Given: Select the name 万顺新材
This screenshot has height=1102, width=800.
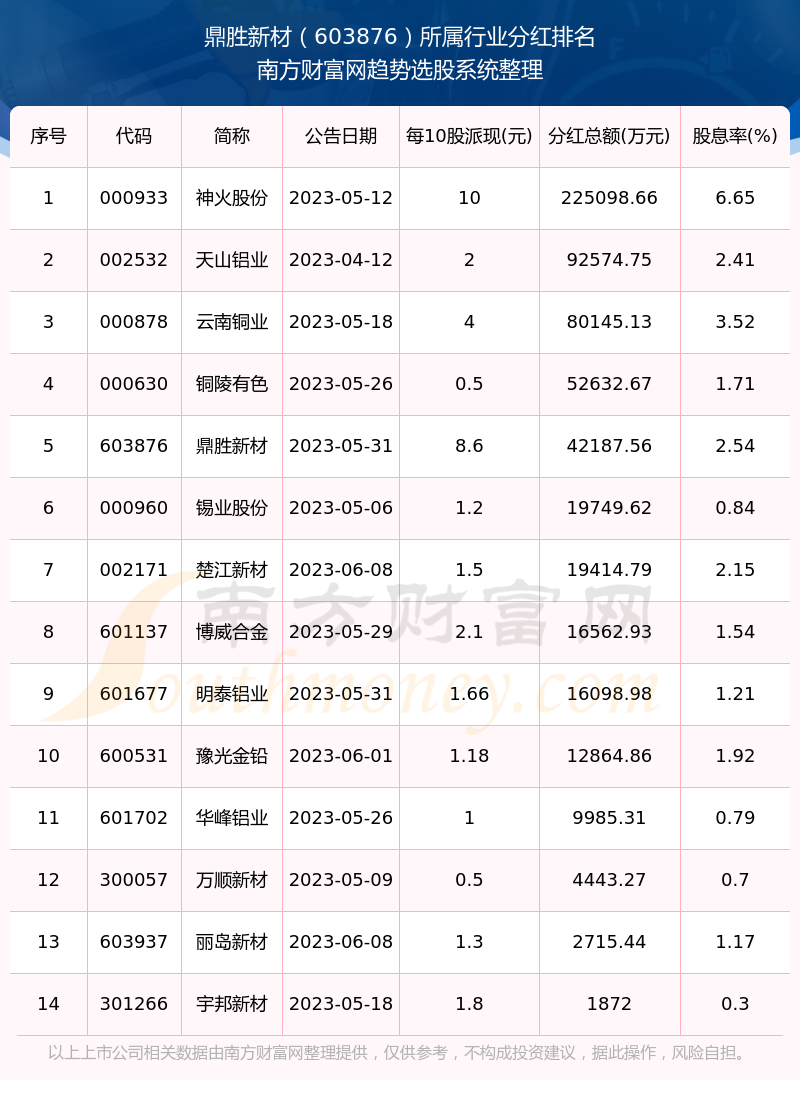Looking at the screenshot, I should 232,880.
